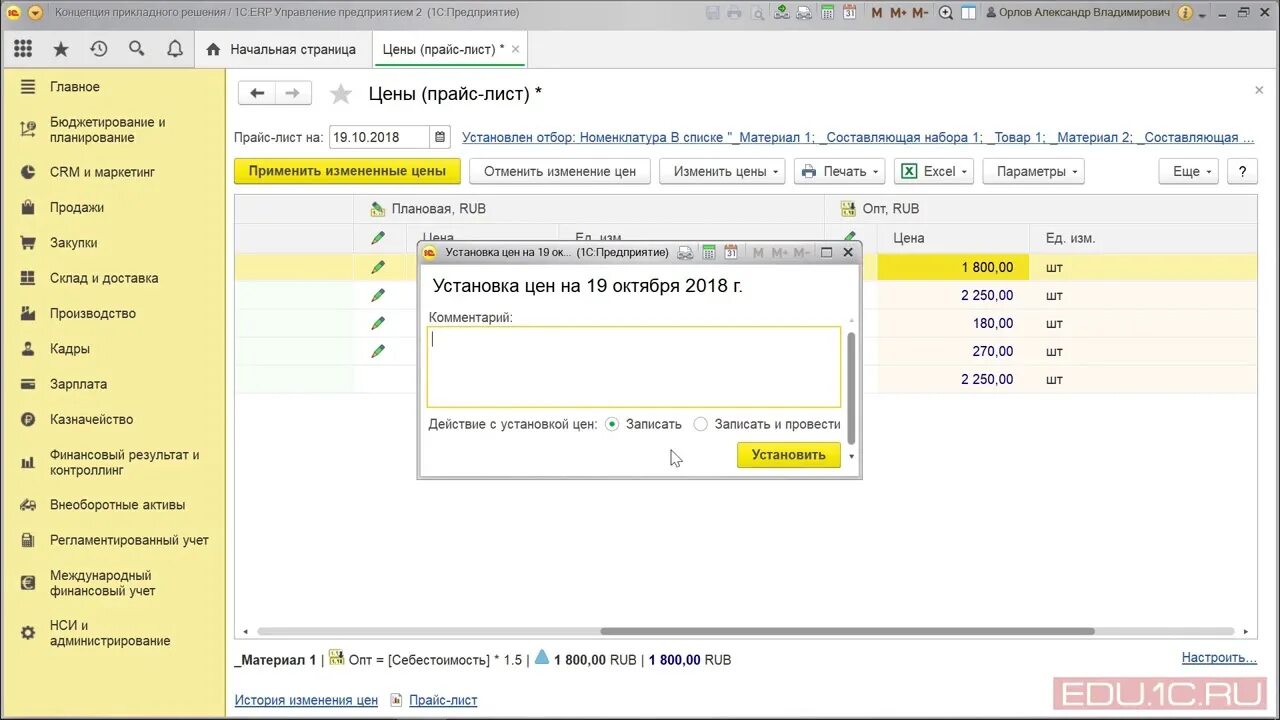Open История изменения цен link
This screenshot has height=720, width=1280.
tap(306, 700)
